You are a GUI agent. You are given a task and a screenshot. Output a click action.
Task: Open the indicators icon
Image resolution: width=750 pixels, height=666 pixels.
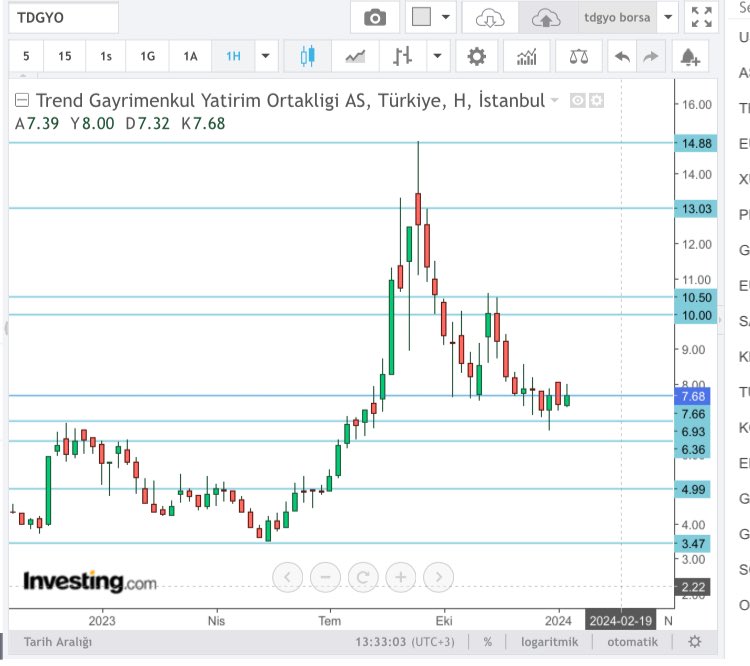[527, 57]
